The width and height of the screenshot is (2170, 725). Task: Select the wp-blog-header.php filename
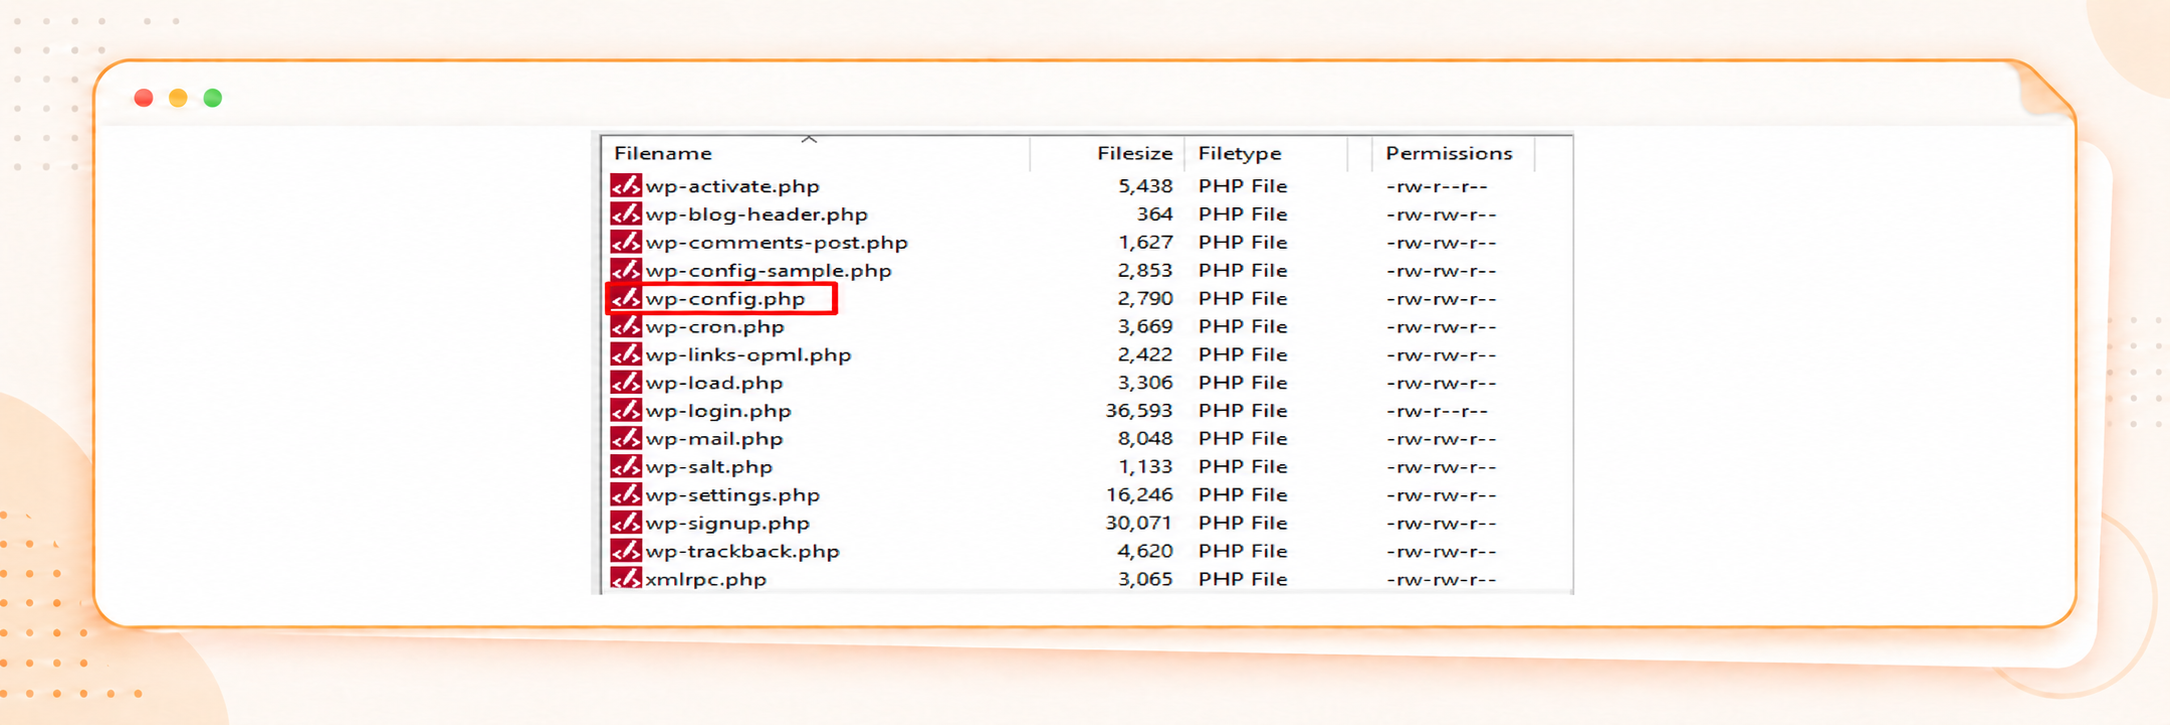pos(756,214)
